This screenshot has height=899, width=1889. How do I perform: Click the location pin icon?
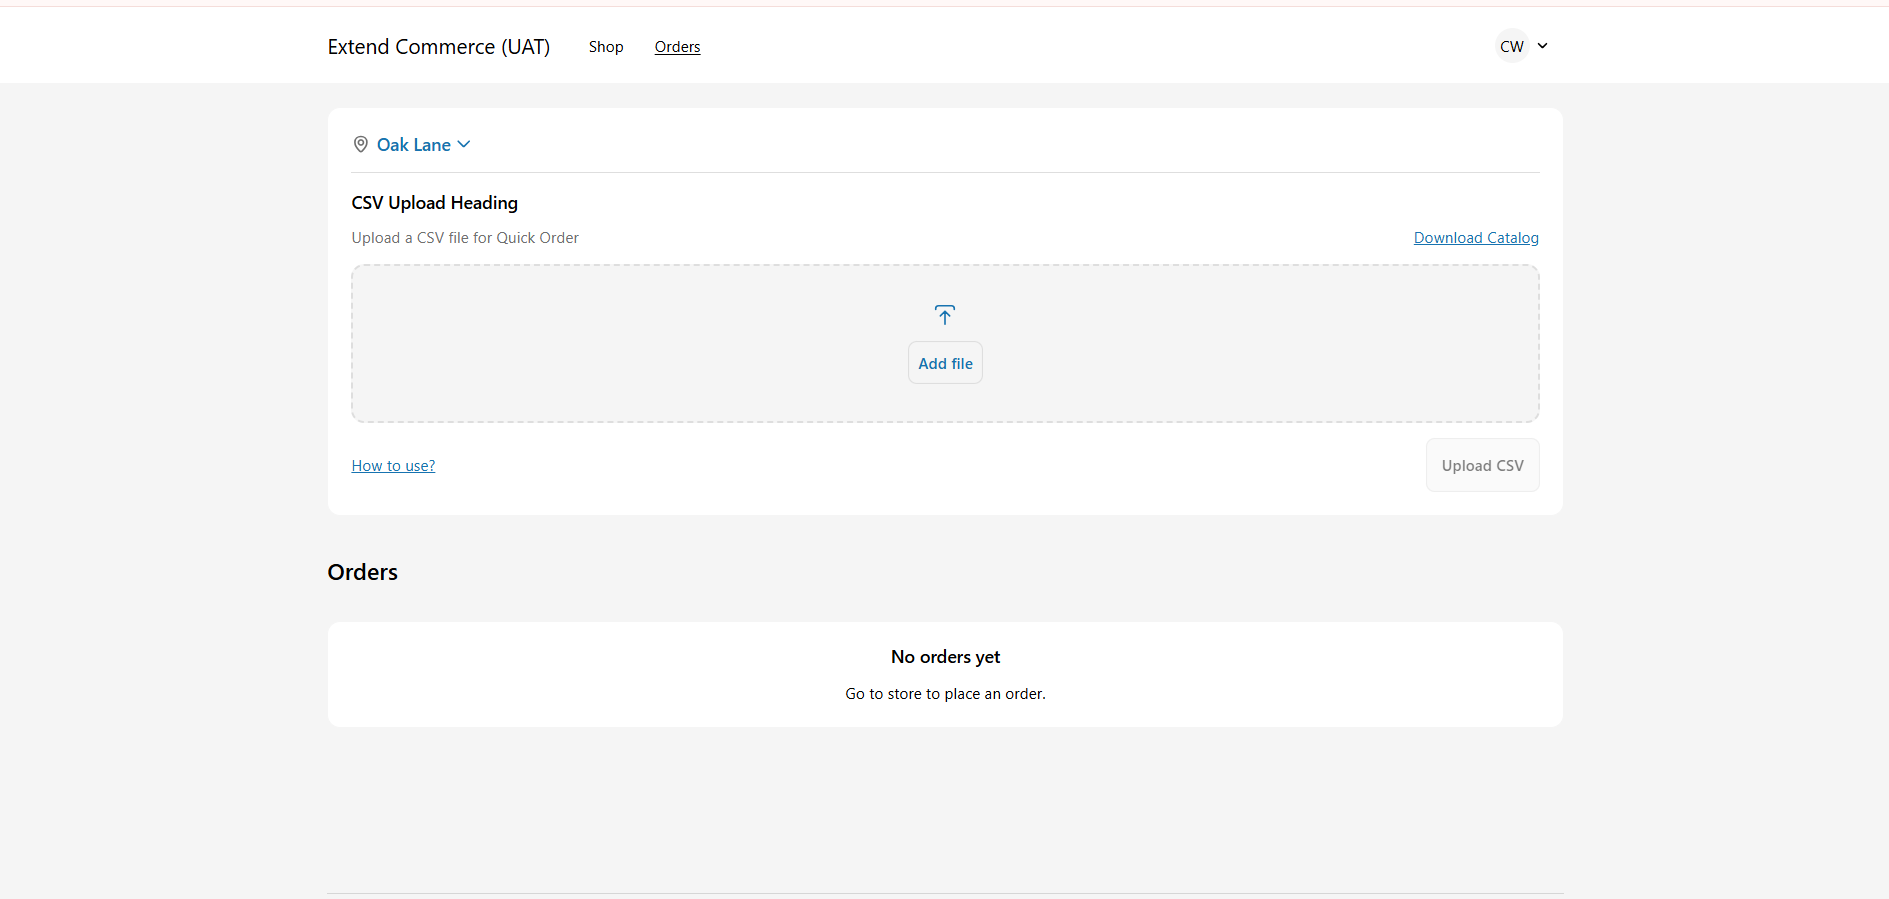[x=361, y=145]
